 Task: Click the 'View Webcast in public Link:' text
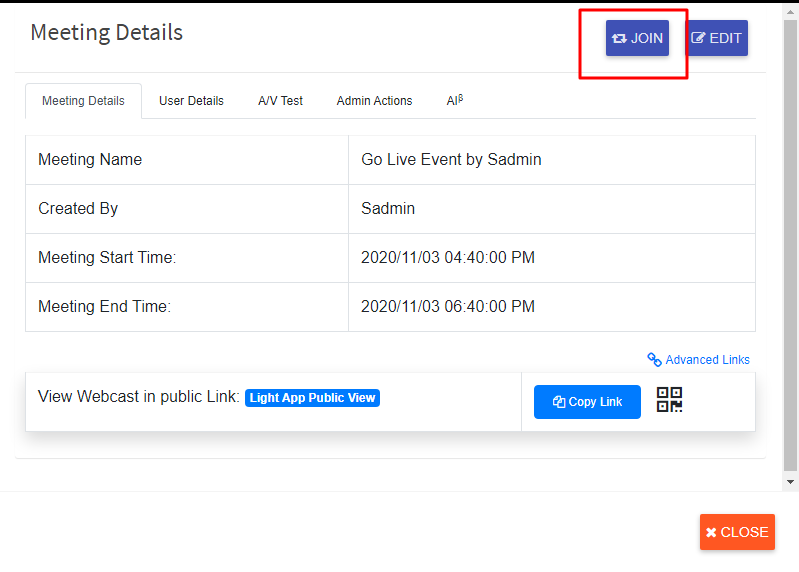pyautogui.click(x=139, y=396)
